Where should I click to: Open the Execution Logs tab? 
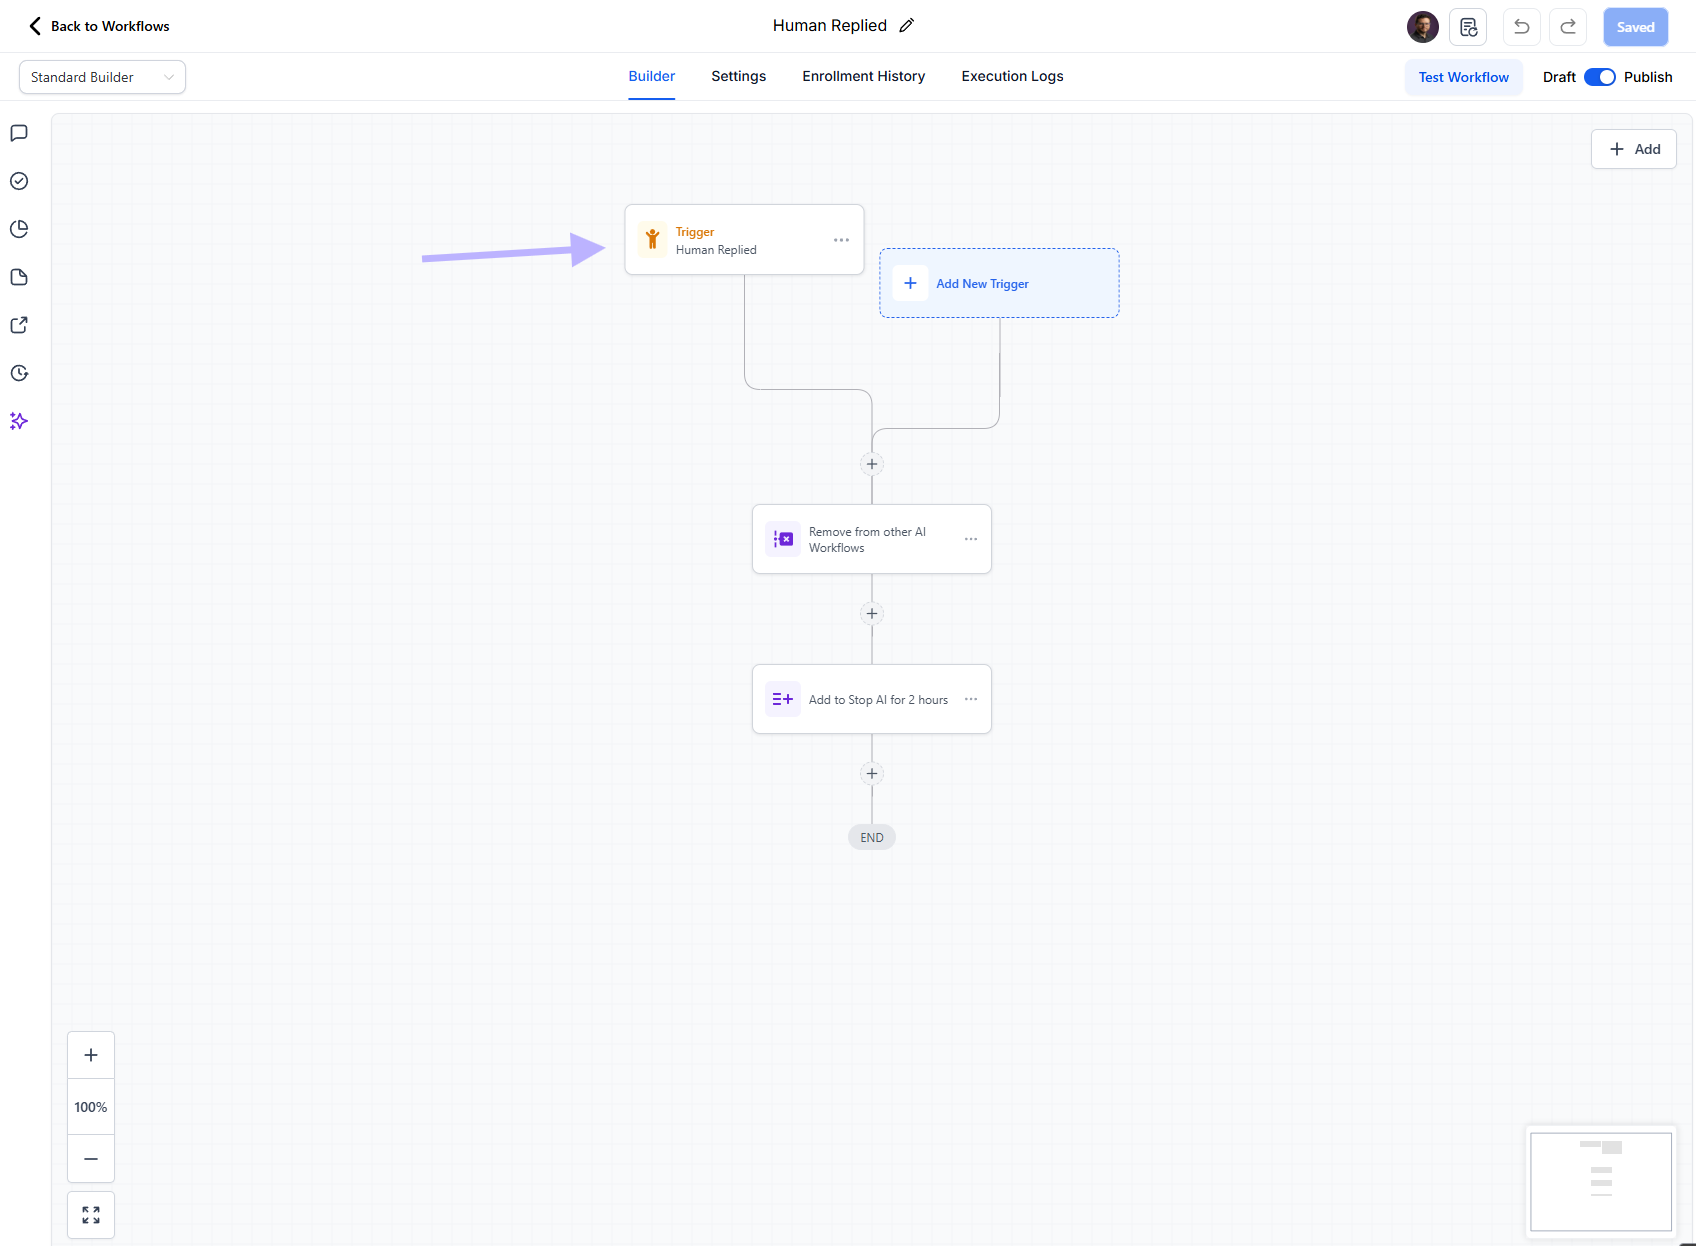point(1012,76)
